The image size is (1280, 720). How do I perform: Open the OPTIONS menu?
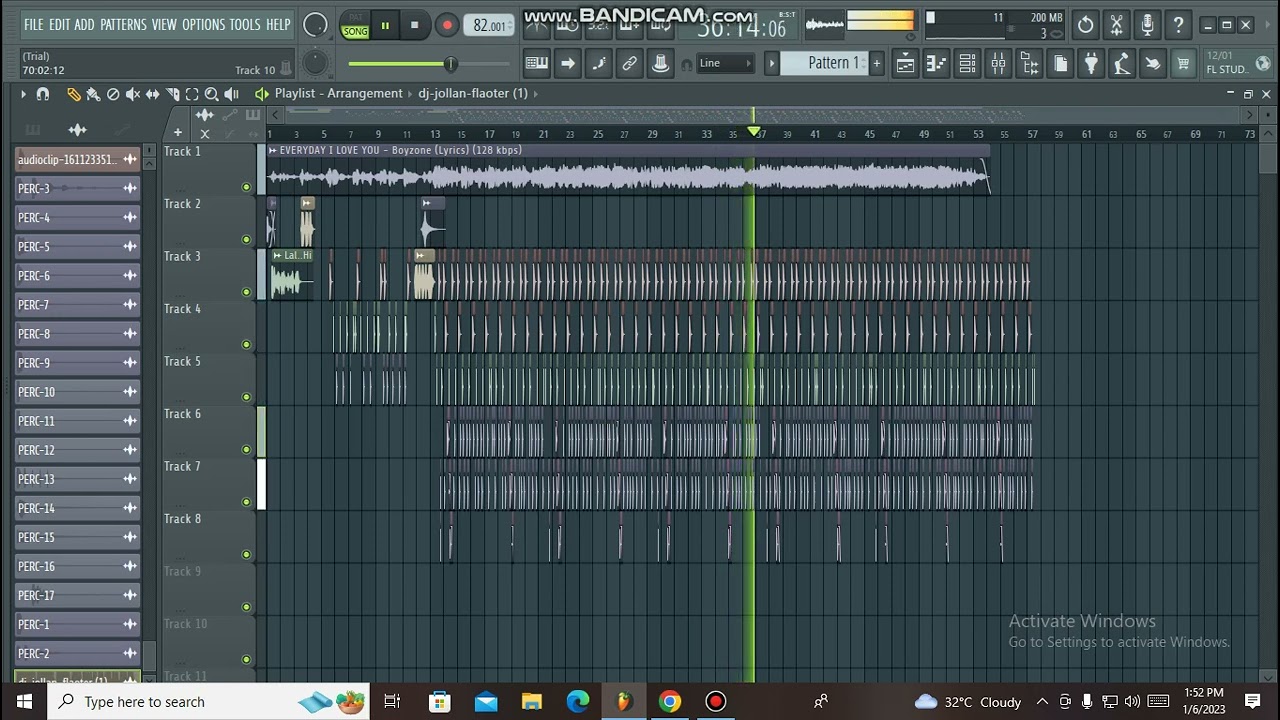click(203, 24)
